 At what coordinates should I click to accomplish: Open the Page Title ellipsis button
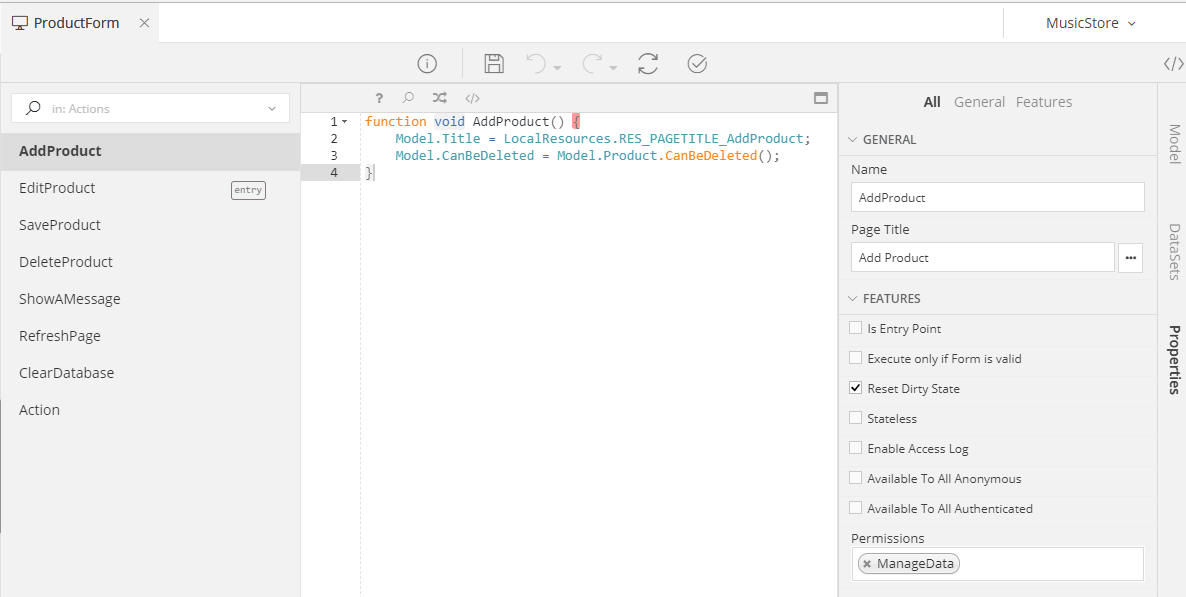(1131, 258)
